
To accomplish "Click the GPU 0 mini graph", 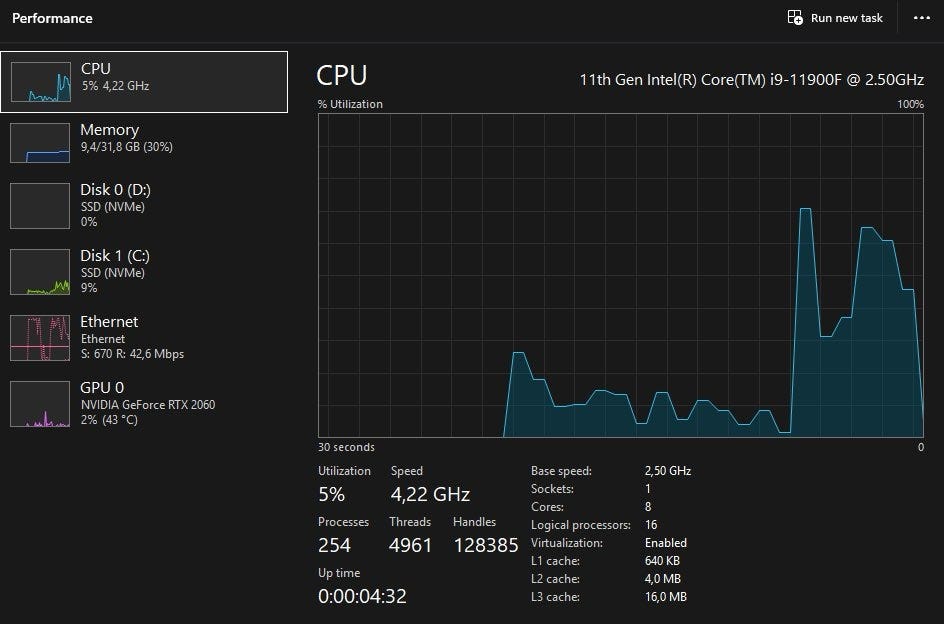I will 40,404.
